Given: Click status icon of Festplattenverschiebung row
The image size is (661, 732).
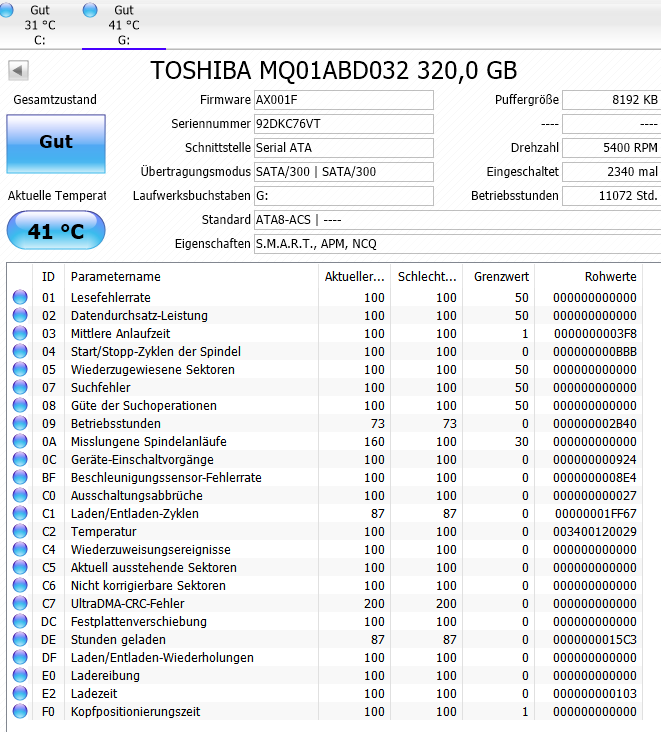Looking at the screenshot, I should tap(20, 621).
